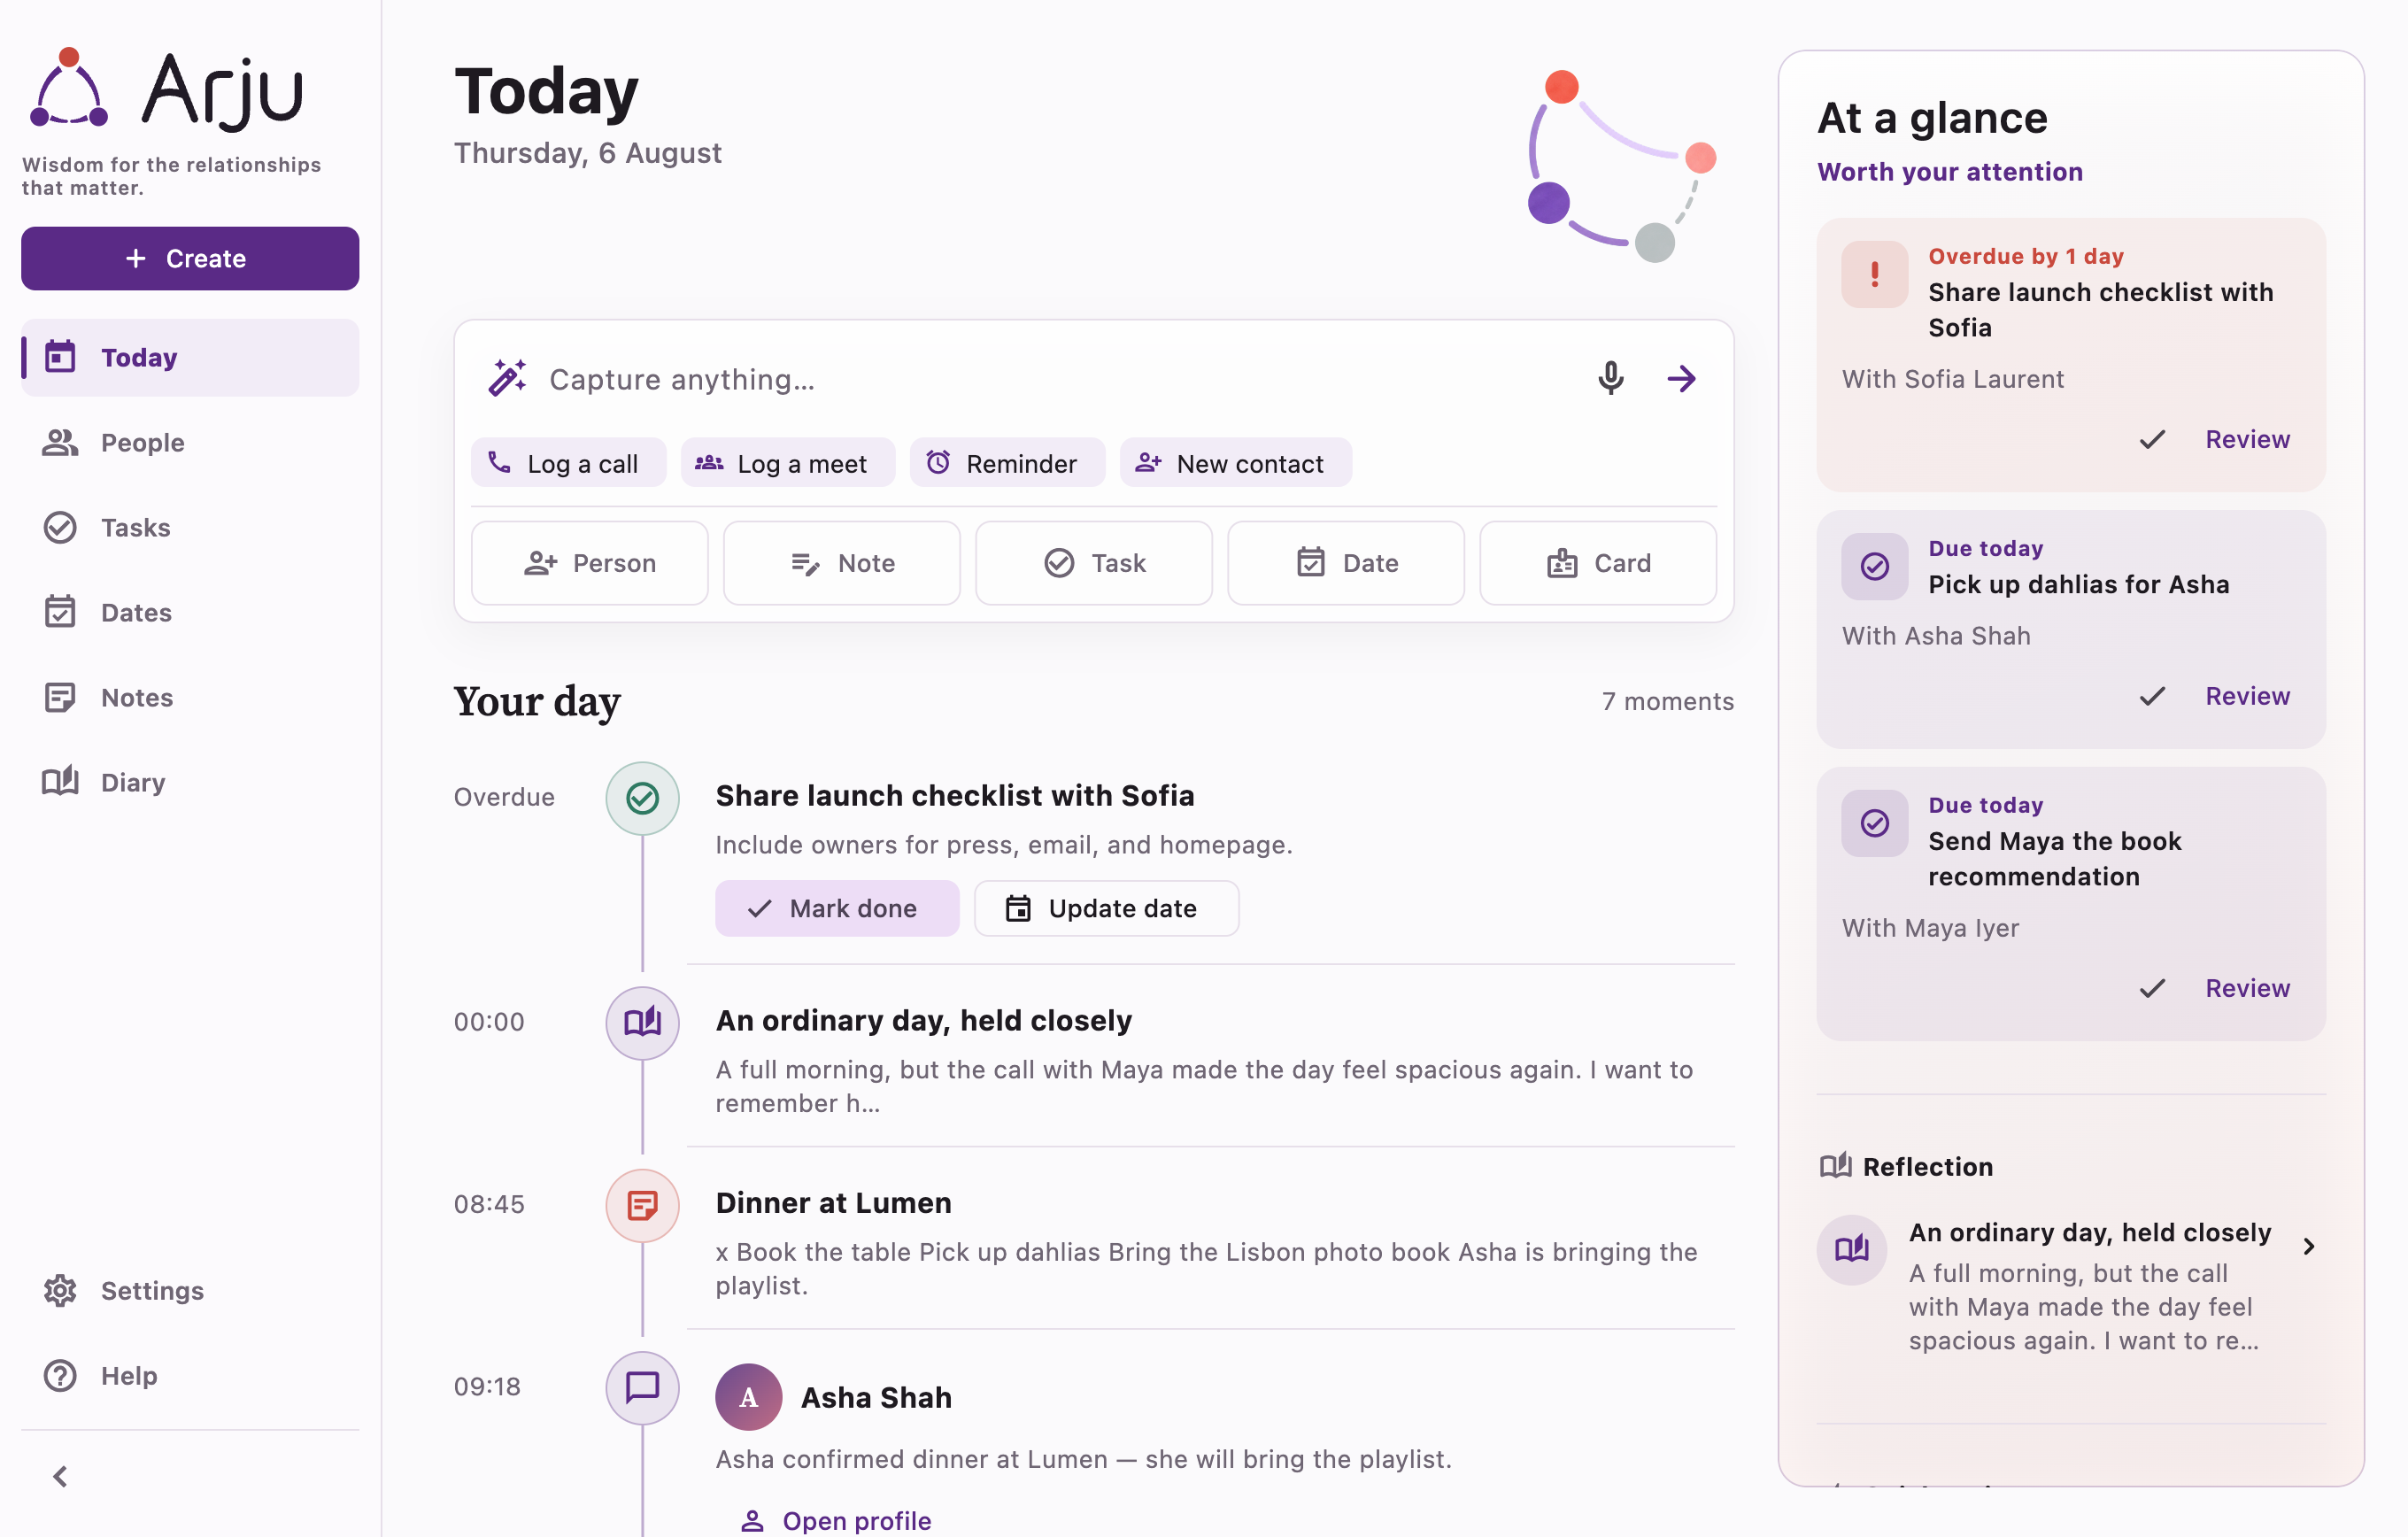Click the Arju logo
This screenshot has width=2408, height=1537.
pos(165,89)
